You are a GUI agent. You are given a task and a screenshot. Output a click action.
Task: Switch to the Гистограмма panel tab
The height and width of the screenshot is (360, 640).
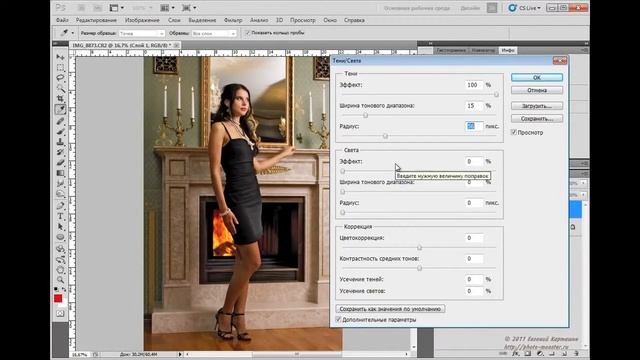451,50
